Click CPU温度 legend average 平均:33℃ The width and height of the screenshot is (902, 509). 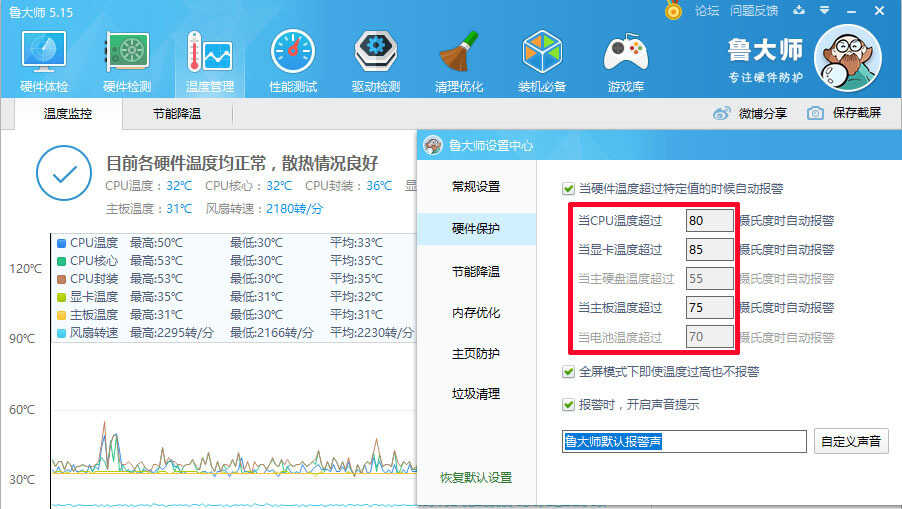356,243
